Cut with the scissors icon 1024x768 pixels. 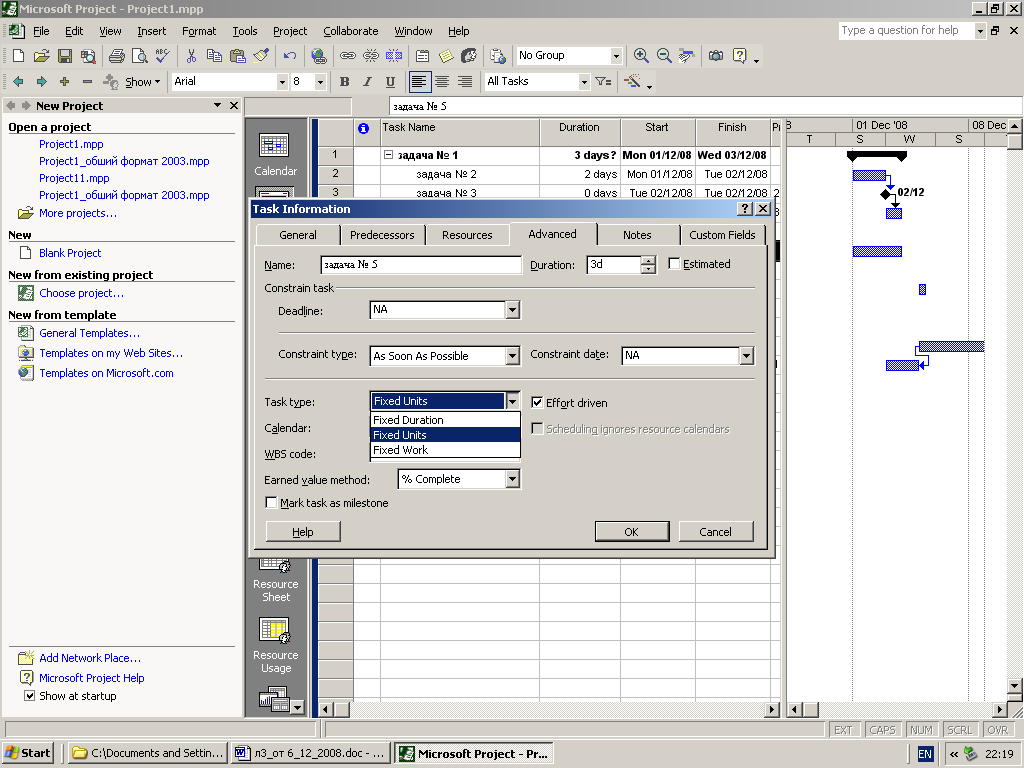coord(191,56)
